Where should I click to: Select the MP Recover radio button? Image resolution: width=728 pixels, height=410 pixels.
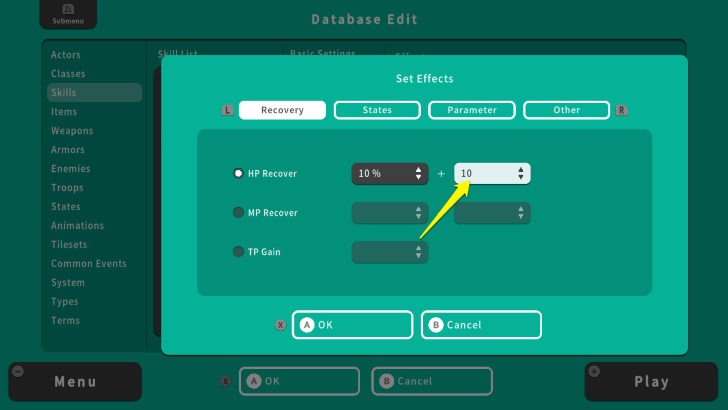[238, 213]
